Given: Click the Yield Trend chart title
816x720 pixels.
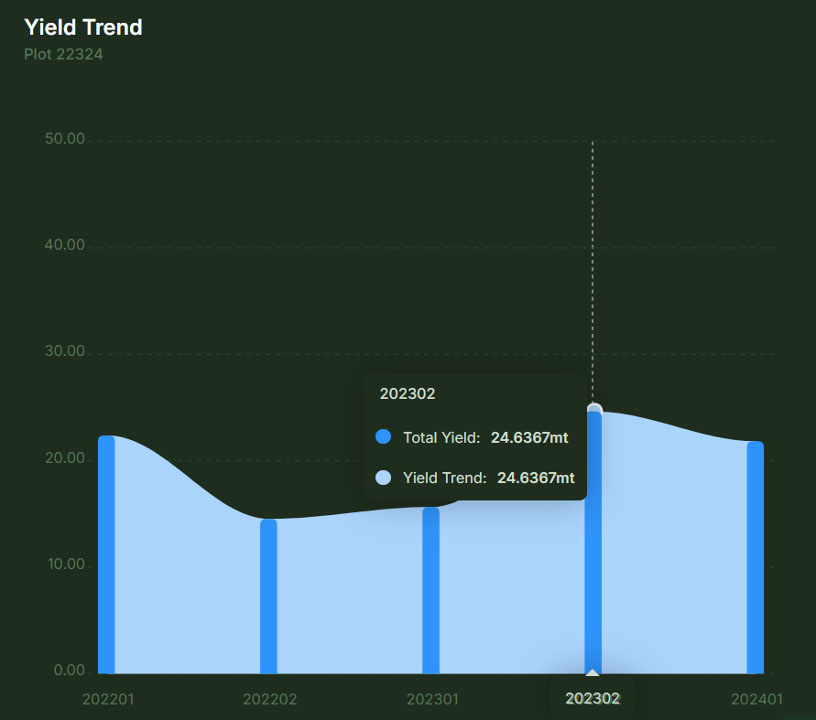Looking at the screenshot, I should (83, 27).
